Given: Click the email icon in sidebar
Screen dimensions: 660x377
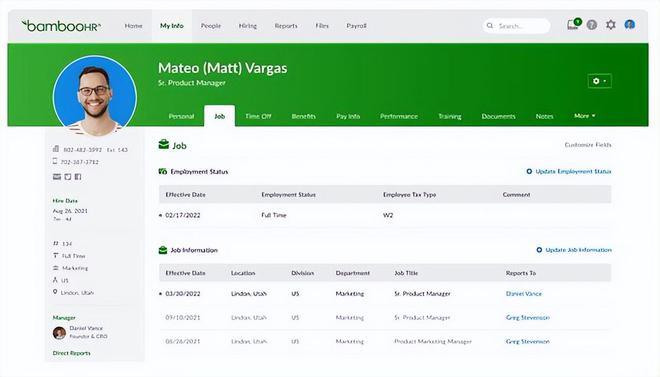Looking at the screenshot, I should 57,177.
